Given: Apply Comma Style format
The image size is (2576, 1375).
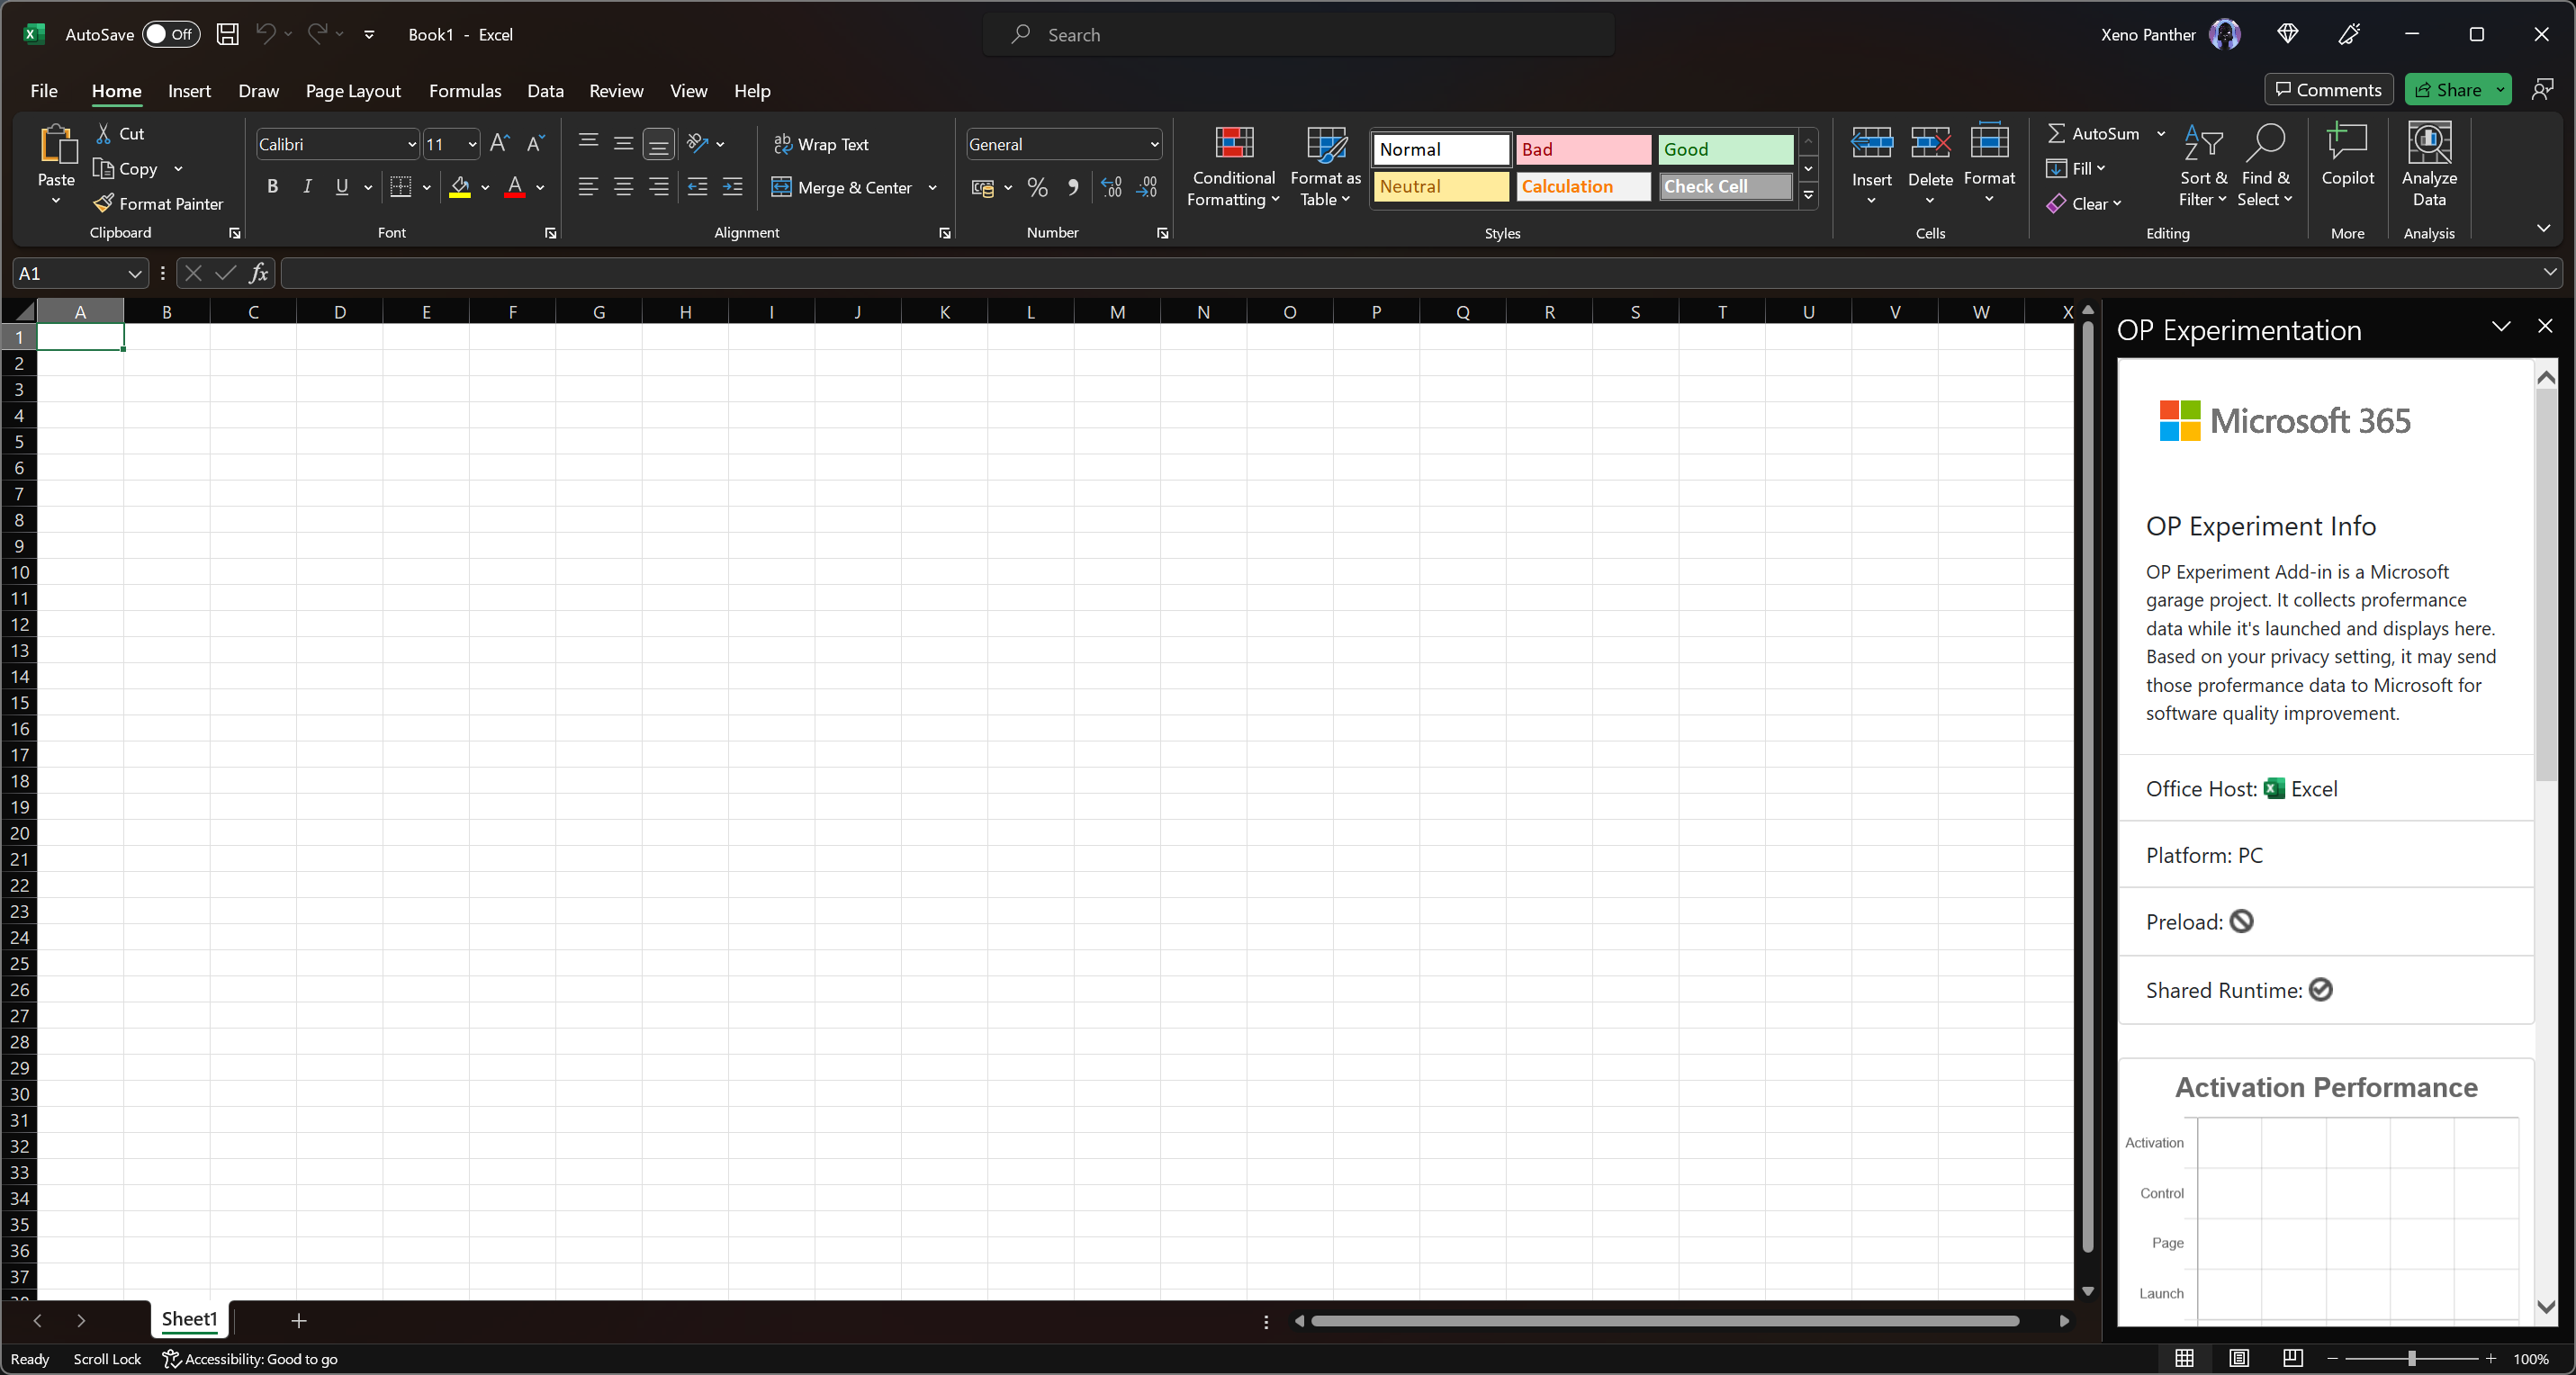Looking at the screenshot, I should 1073,187.
